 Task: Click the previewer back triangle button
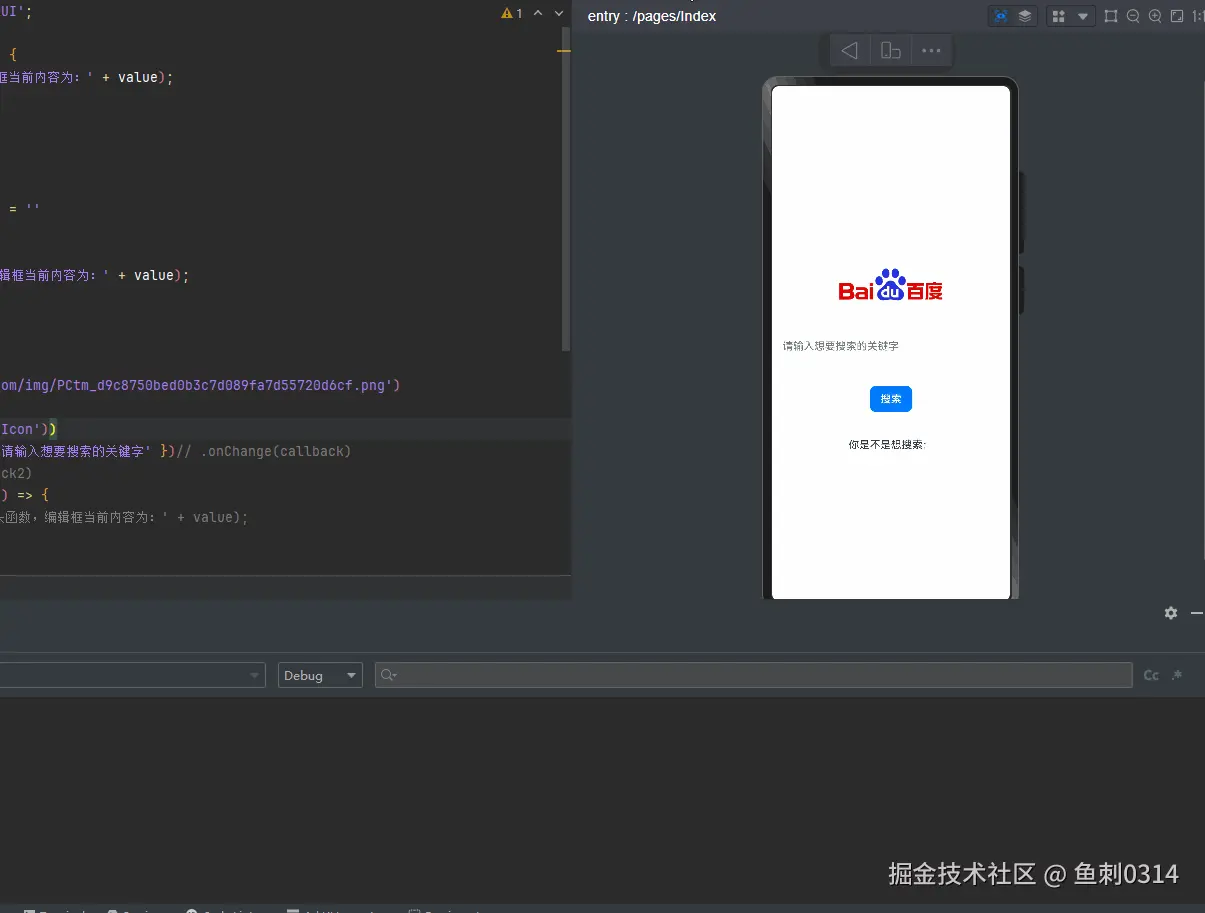pyautogui.click(x=850, y=50)
